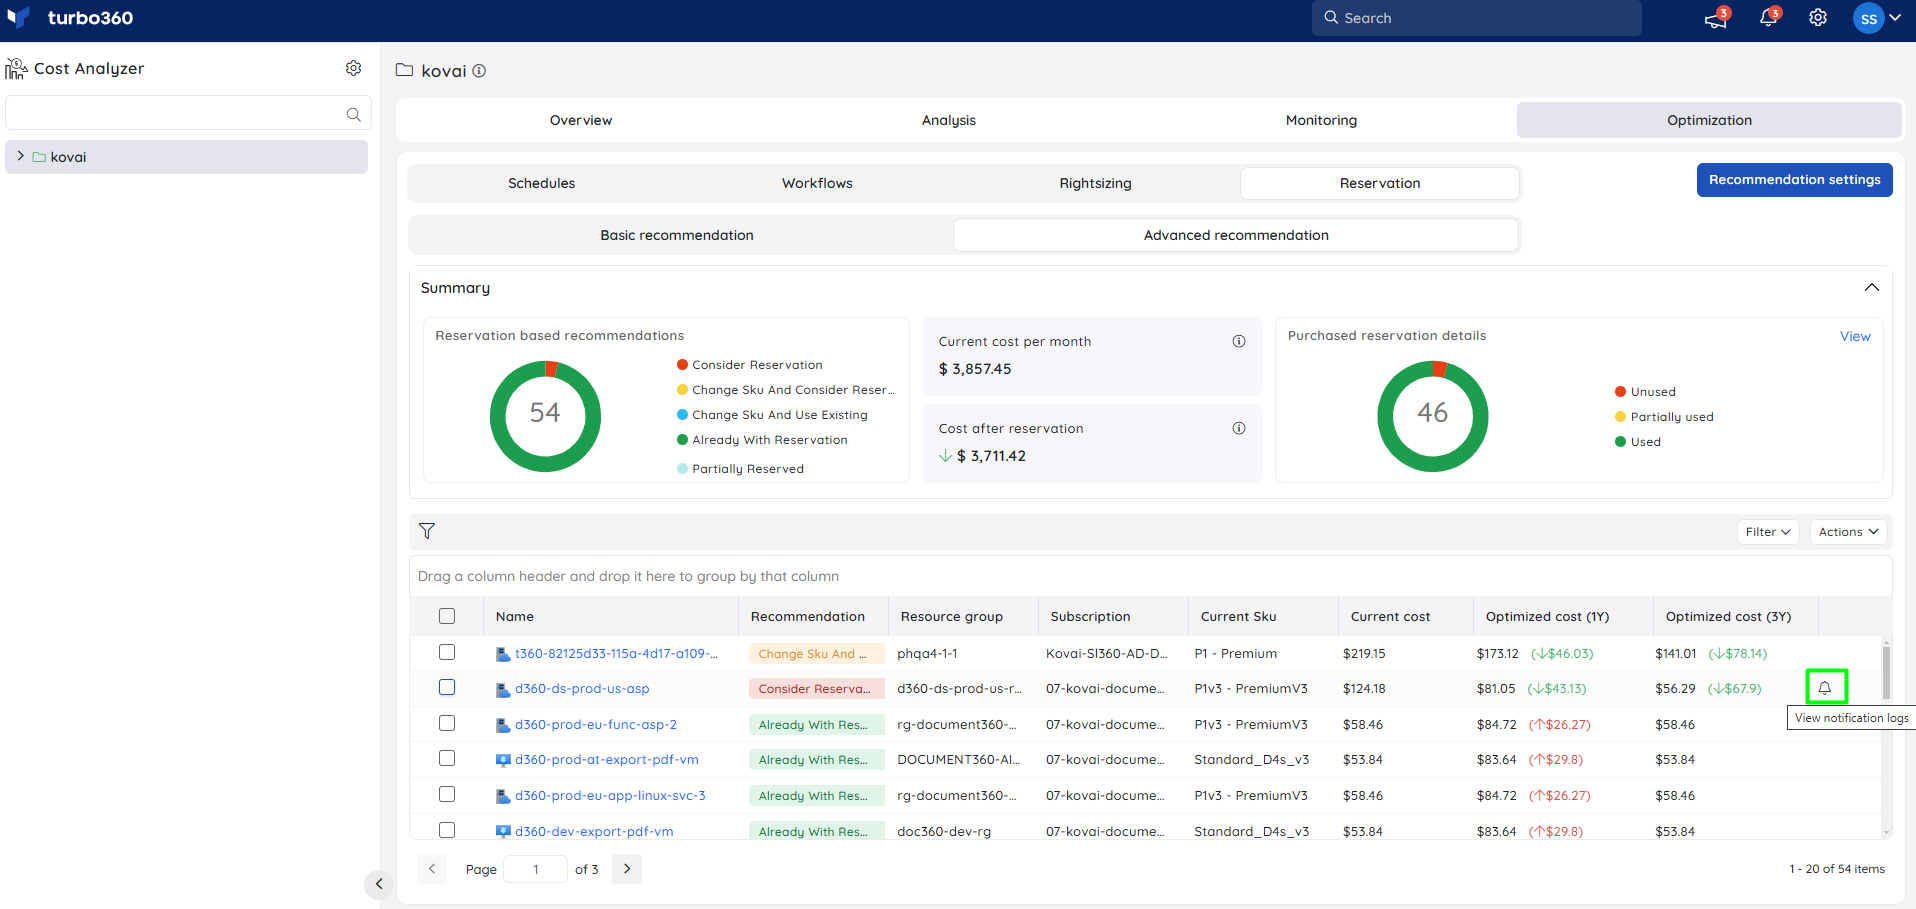Toggle Unused legend color in purchased reservations
This screenshot has width=1916, height=909.
(1620, 392)
